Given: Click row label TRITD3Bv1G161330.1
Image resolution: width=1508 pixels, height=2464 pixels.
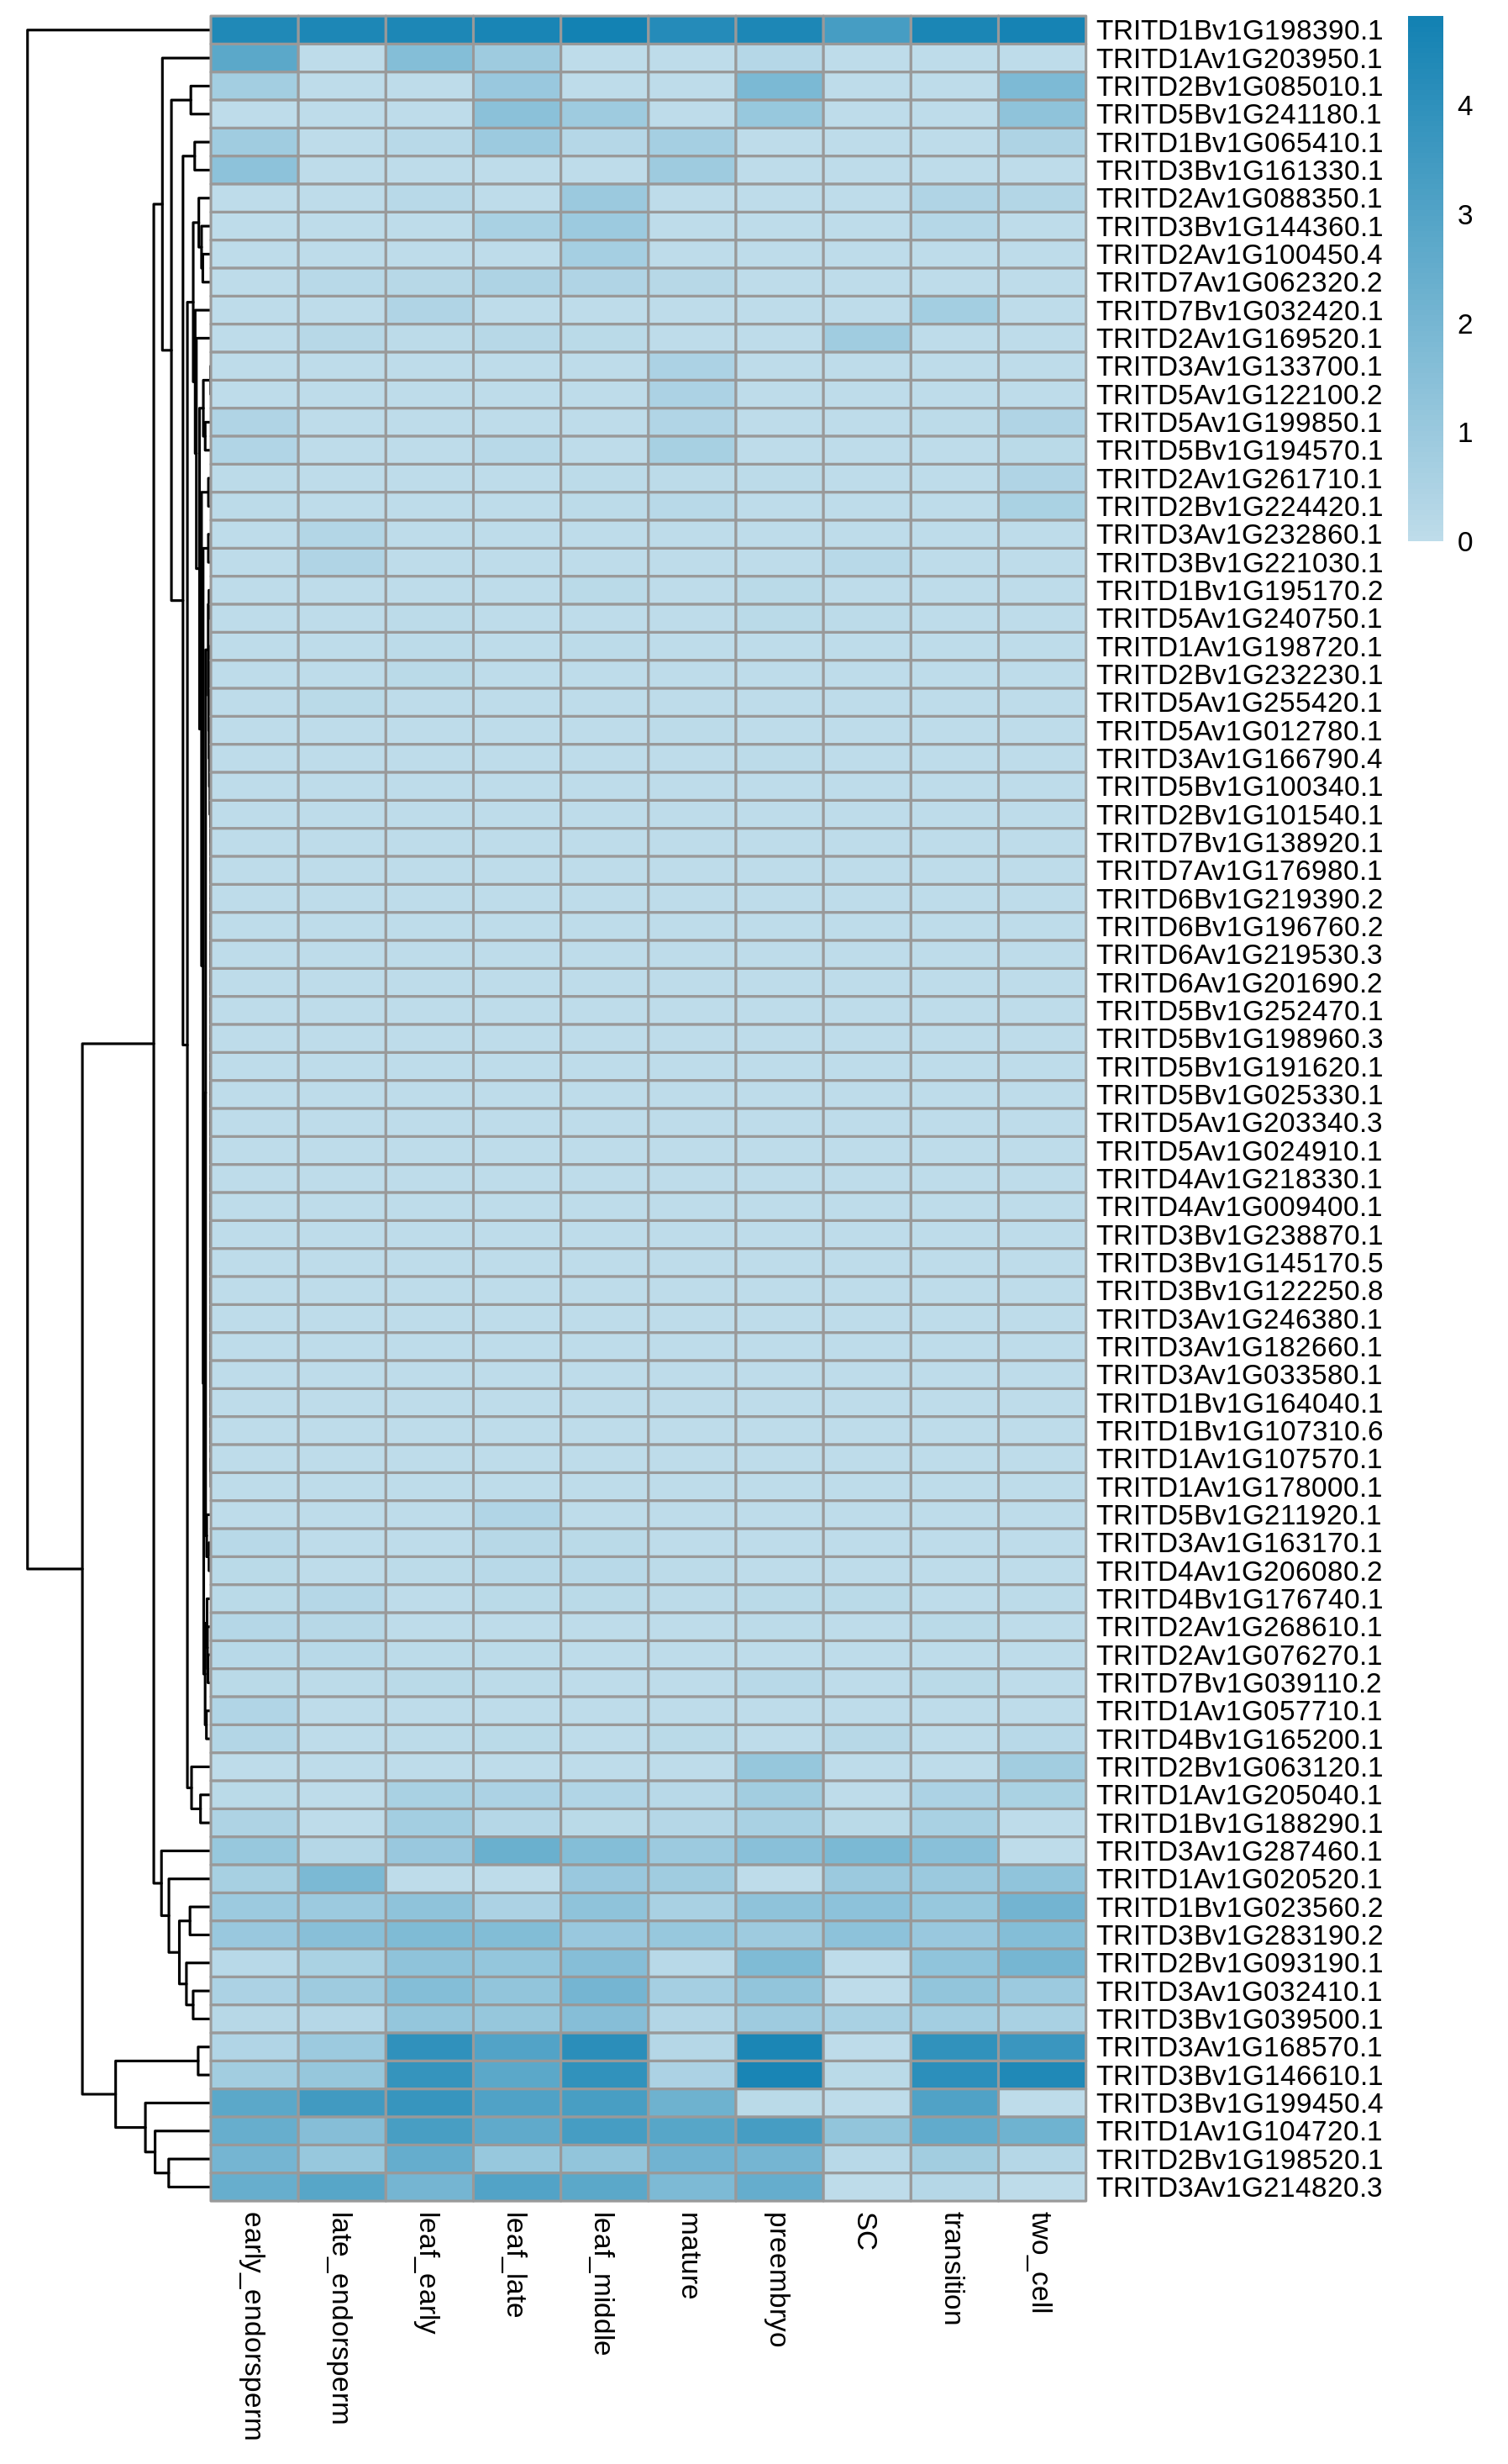Looking at the screenshot, I should 1239,171.
